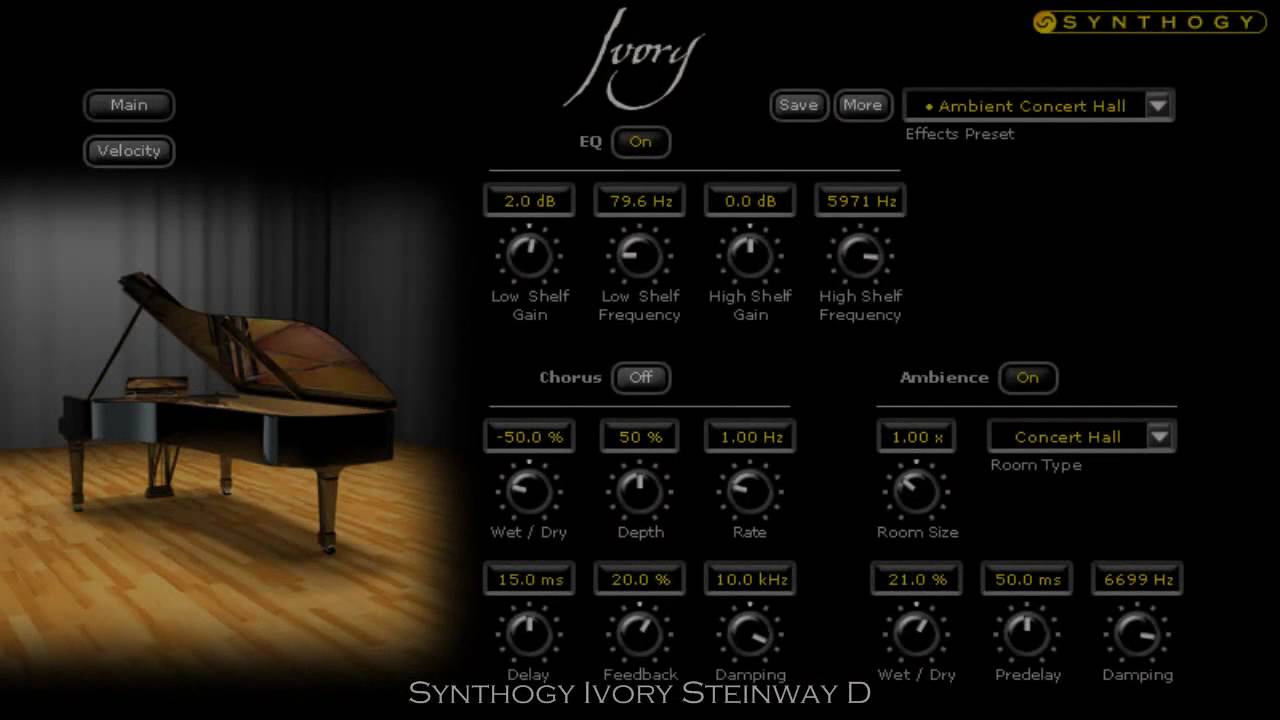Click the Ambience Damping knob
This screenshot has height=720, width=1280.
1137,633
